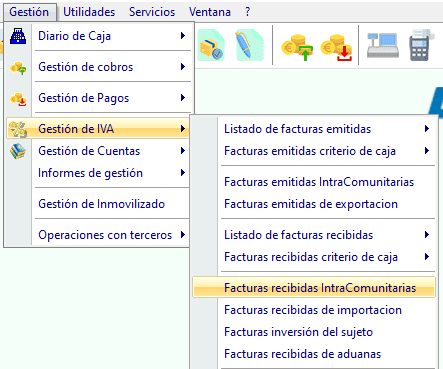Expand Facturas emitidas criterio de caja arrow

427,151
